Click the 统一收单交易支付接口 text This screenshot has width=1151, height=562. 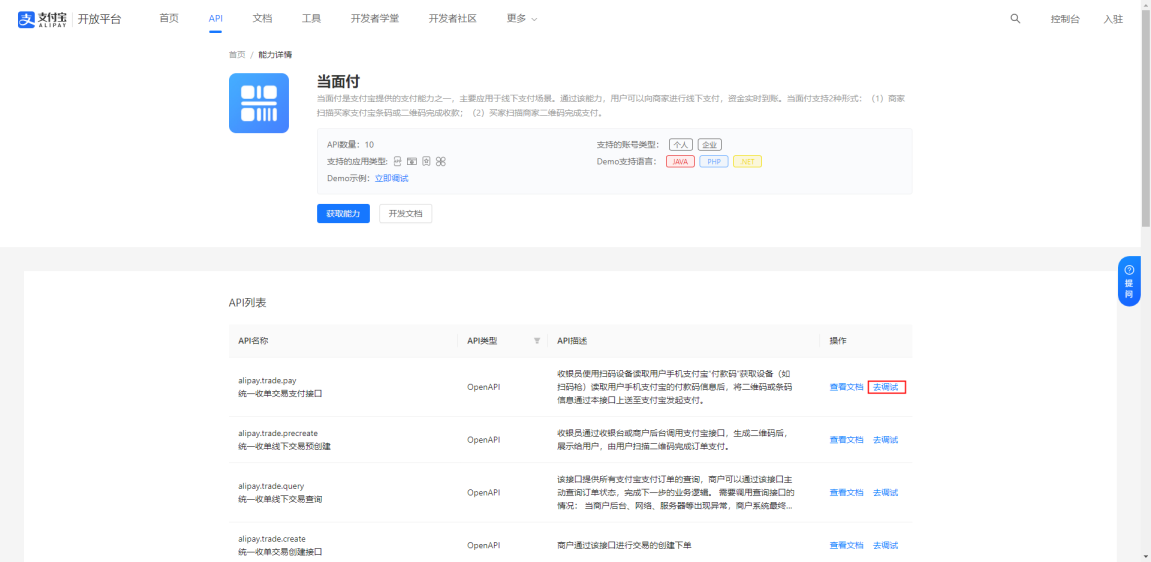coord(280,393)
